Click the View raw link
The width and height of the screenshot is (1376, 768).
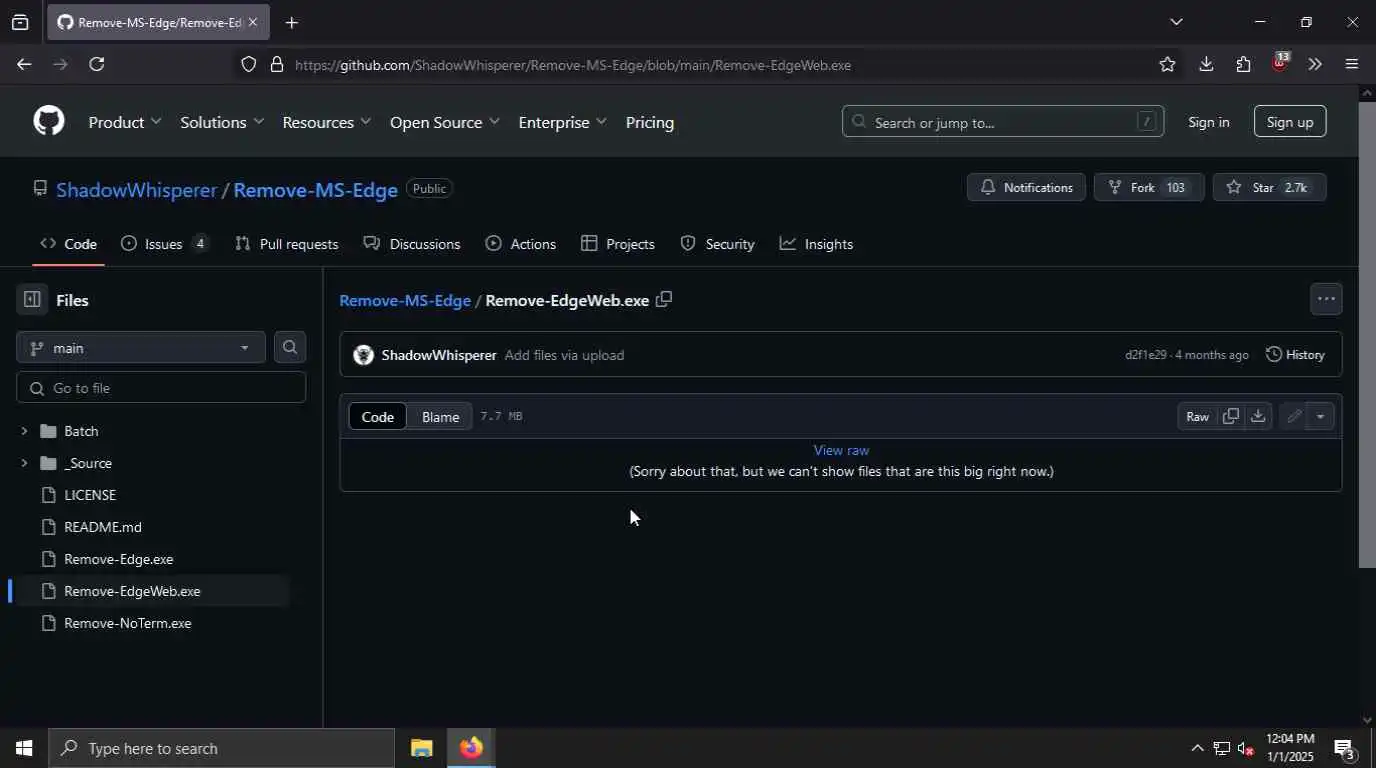(841, 450)
